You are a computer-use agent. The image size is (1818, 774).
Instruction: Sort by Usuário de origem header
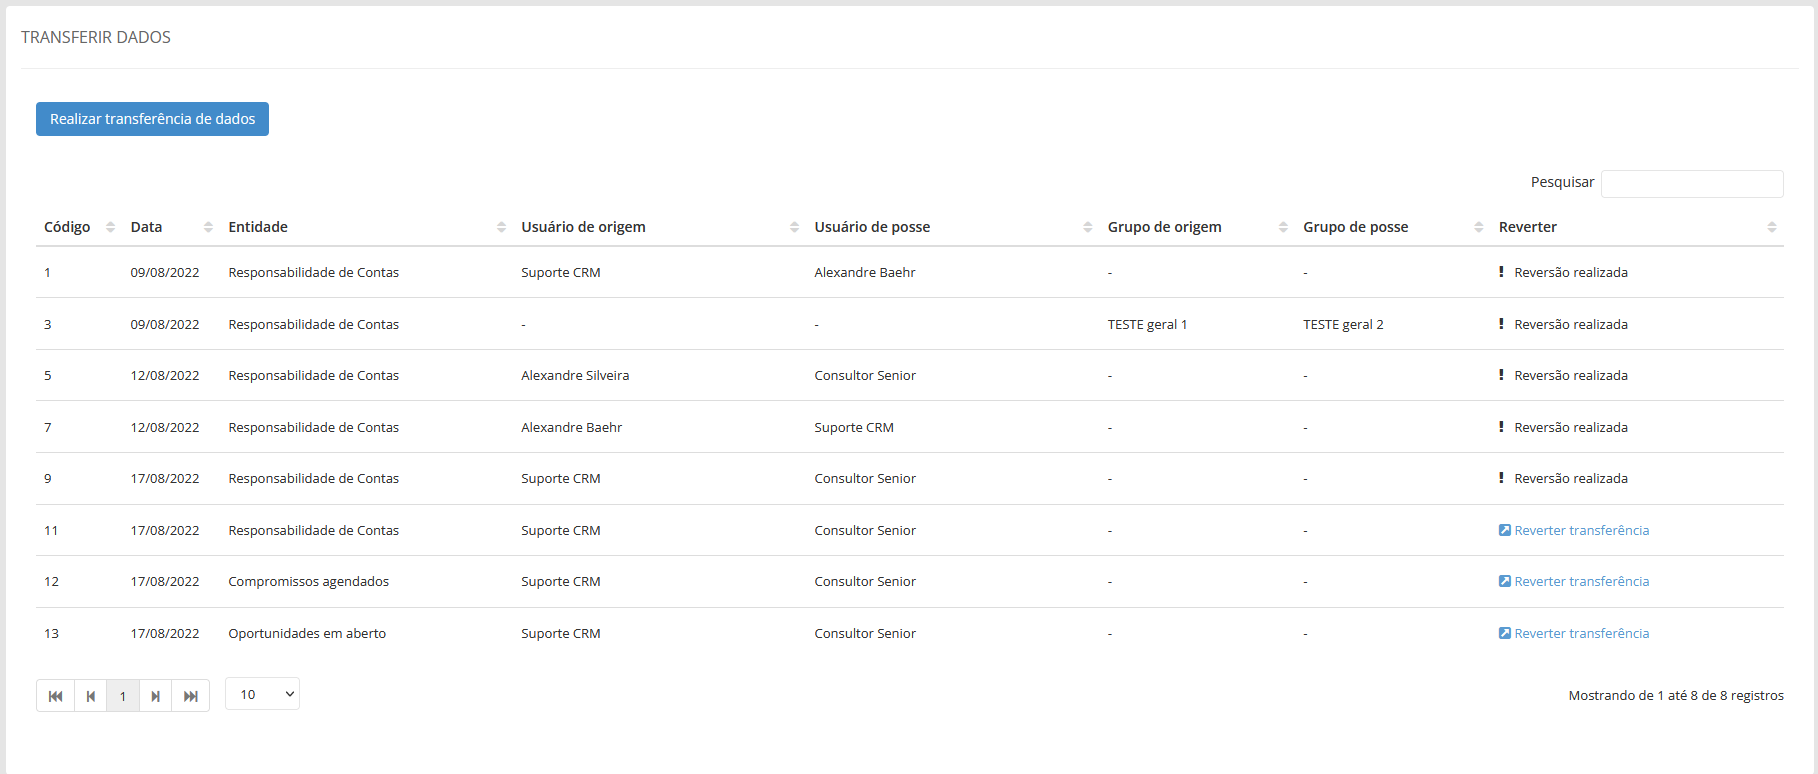583,227
